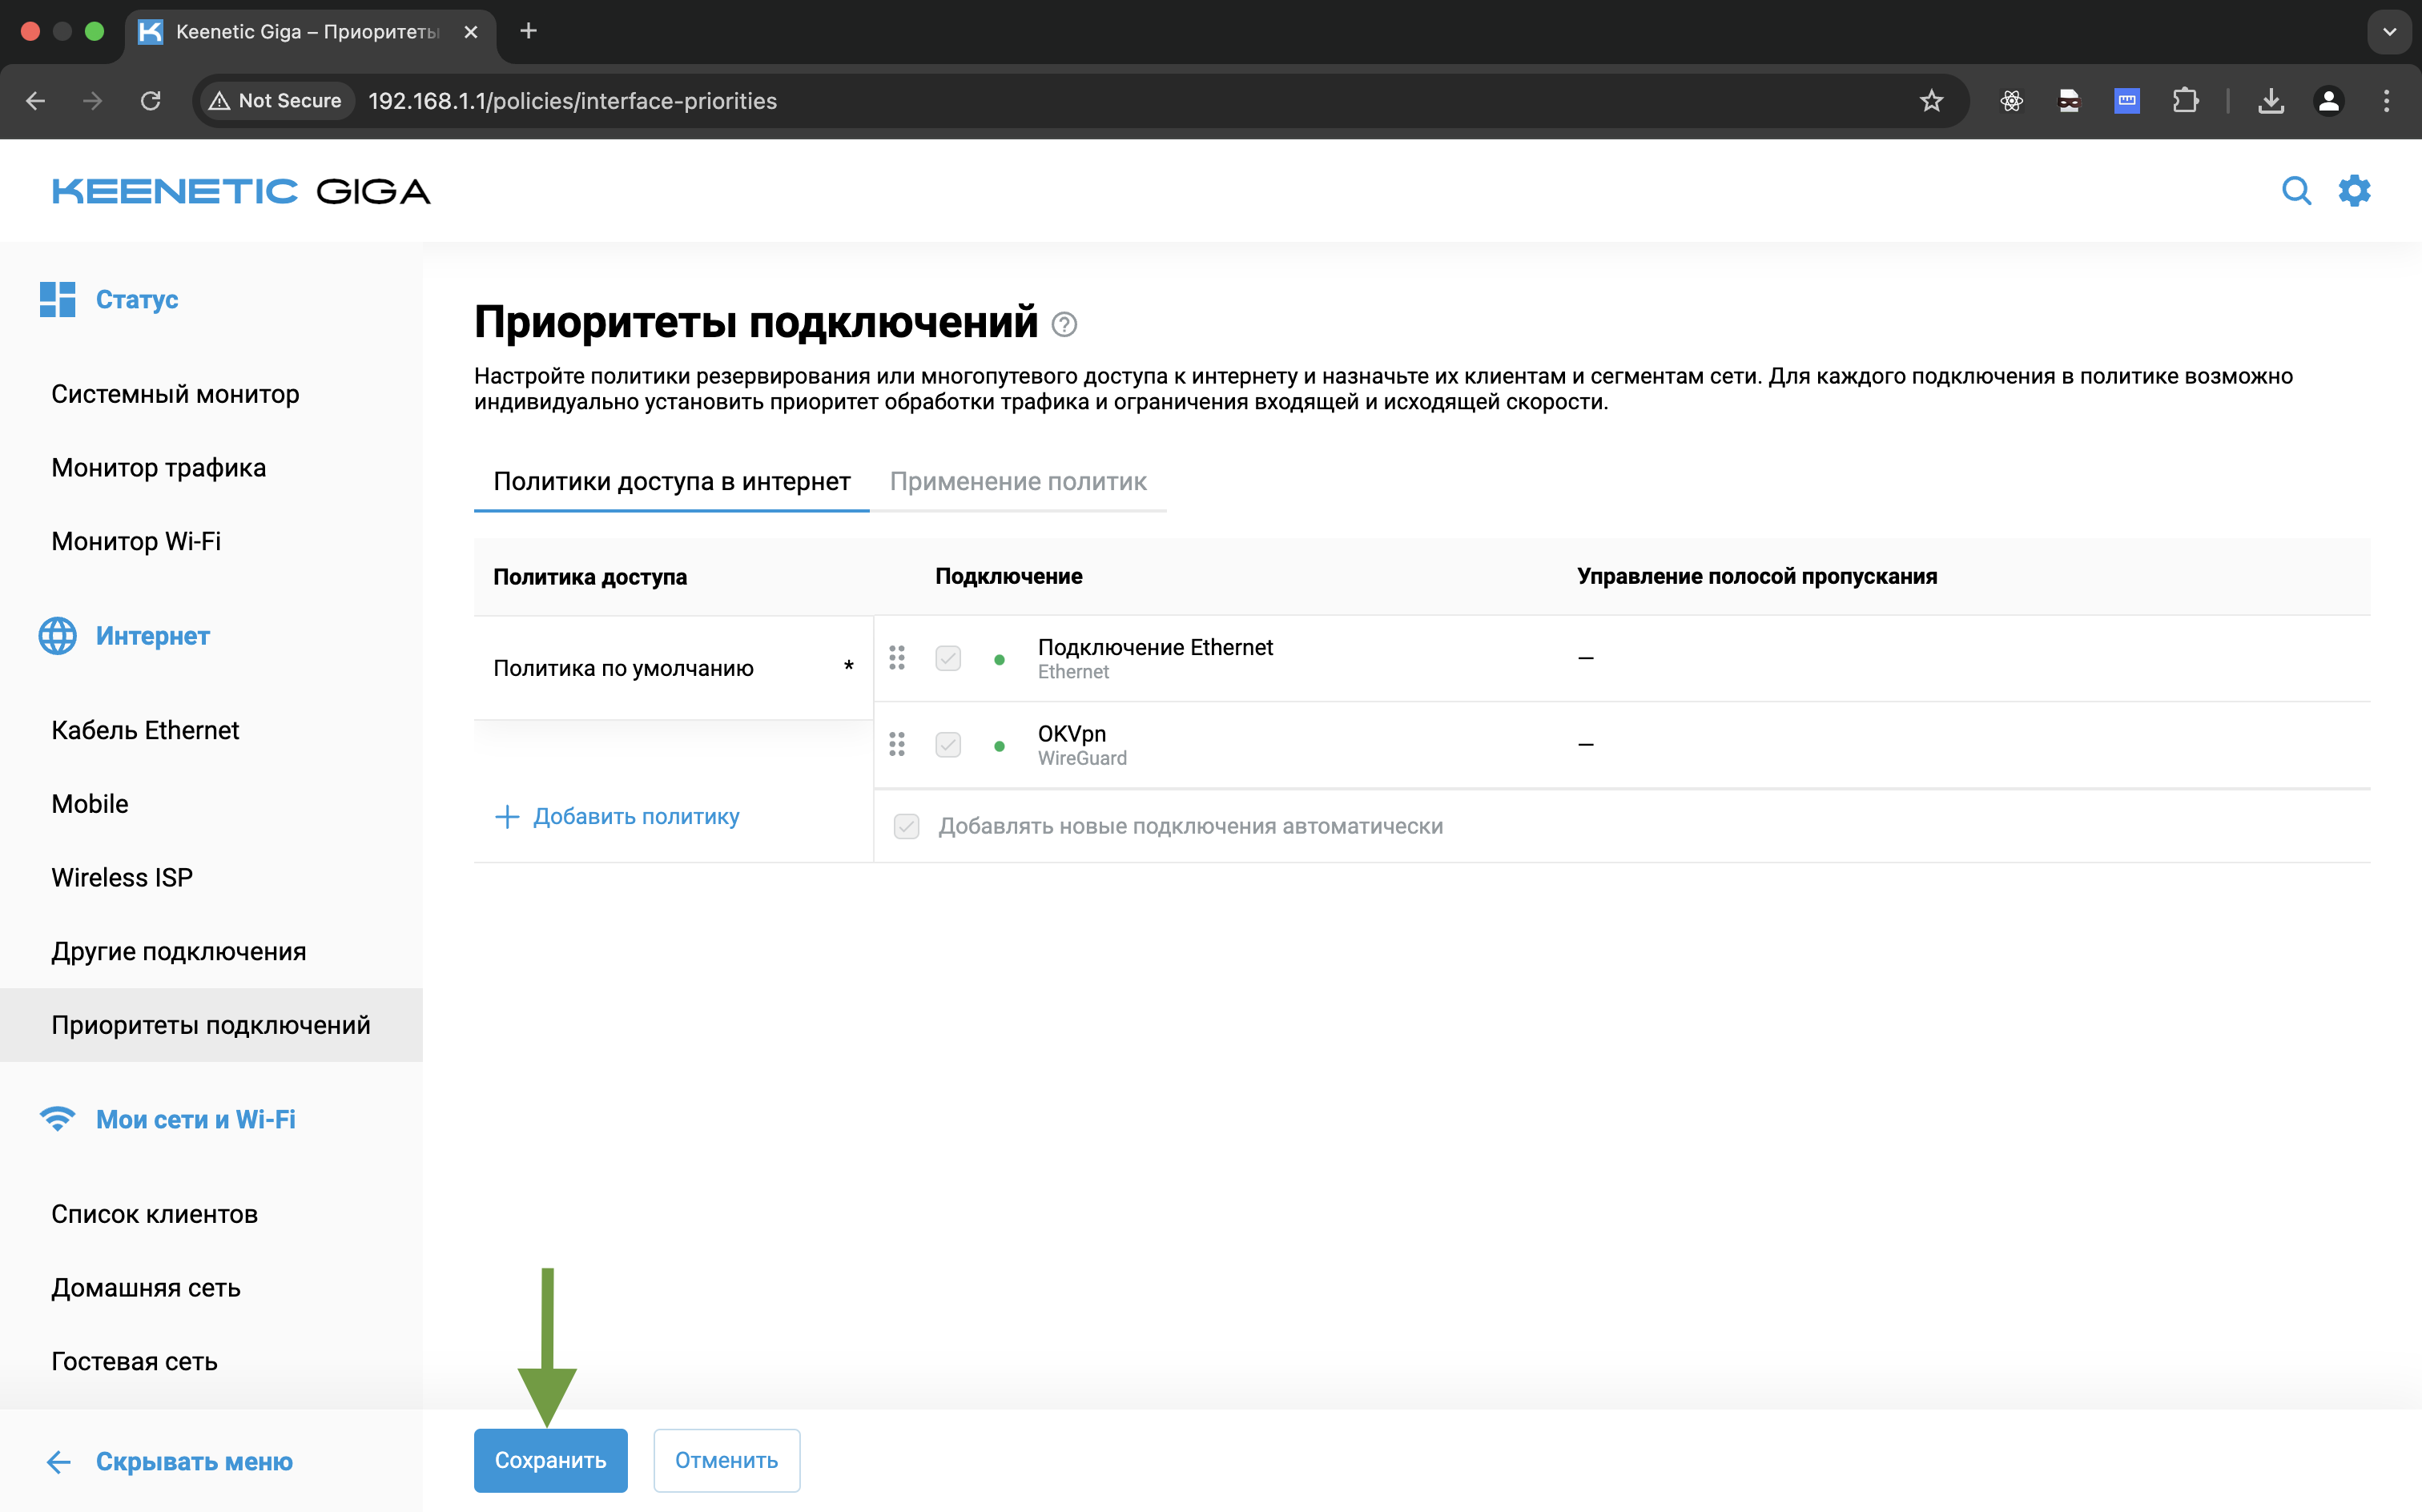This screenshot has width=2422, height=1512.
Task: Toggle the OKVpn WireGuard checkbox
Action: (948, 745)
